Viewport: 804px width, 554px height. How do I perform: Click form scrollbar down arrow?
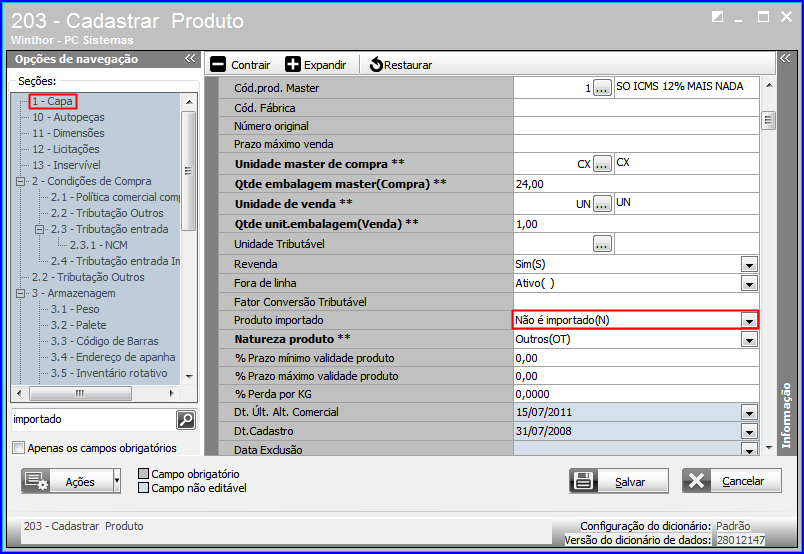(769, 448)
